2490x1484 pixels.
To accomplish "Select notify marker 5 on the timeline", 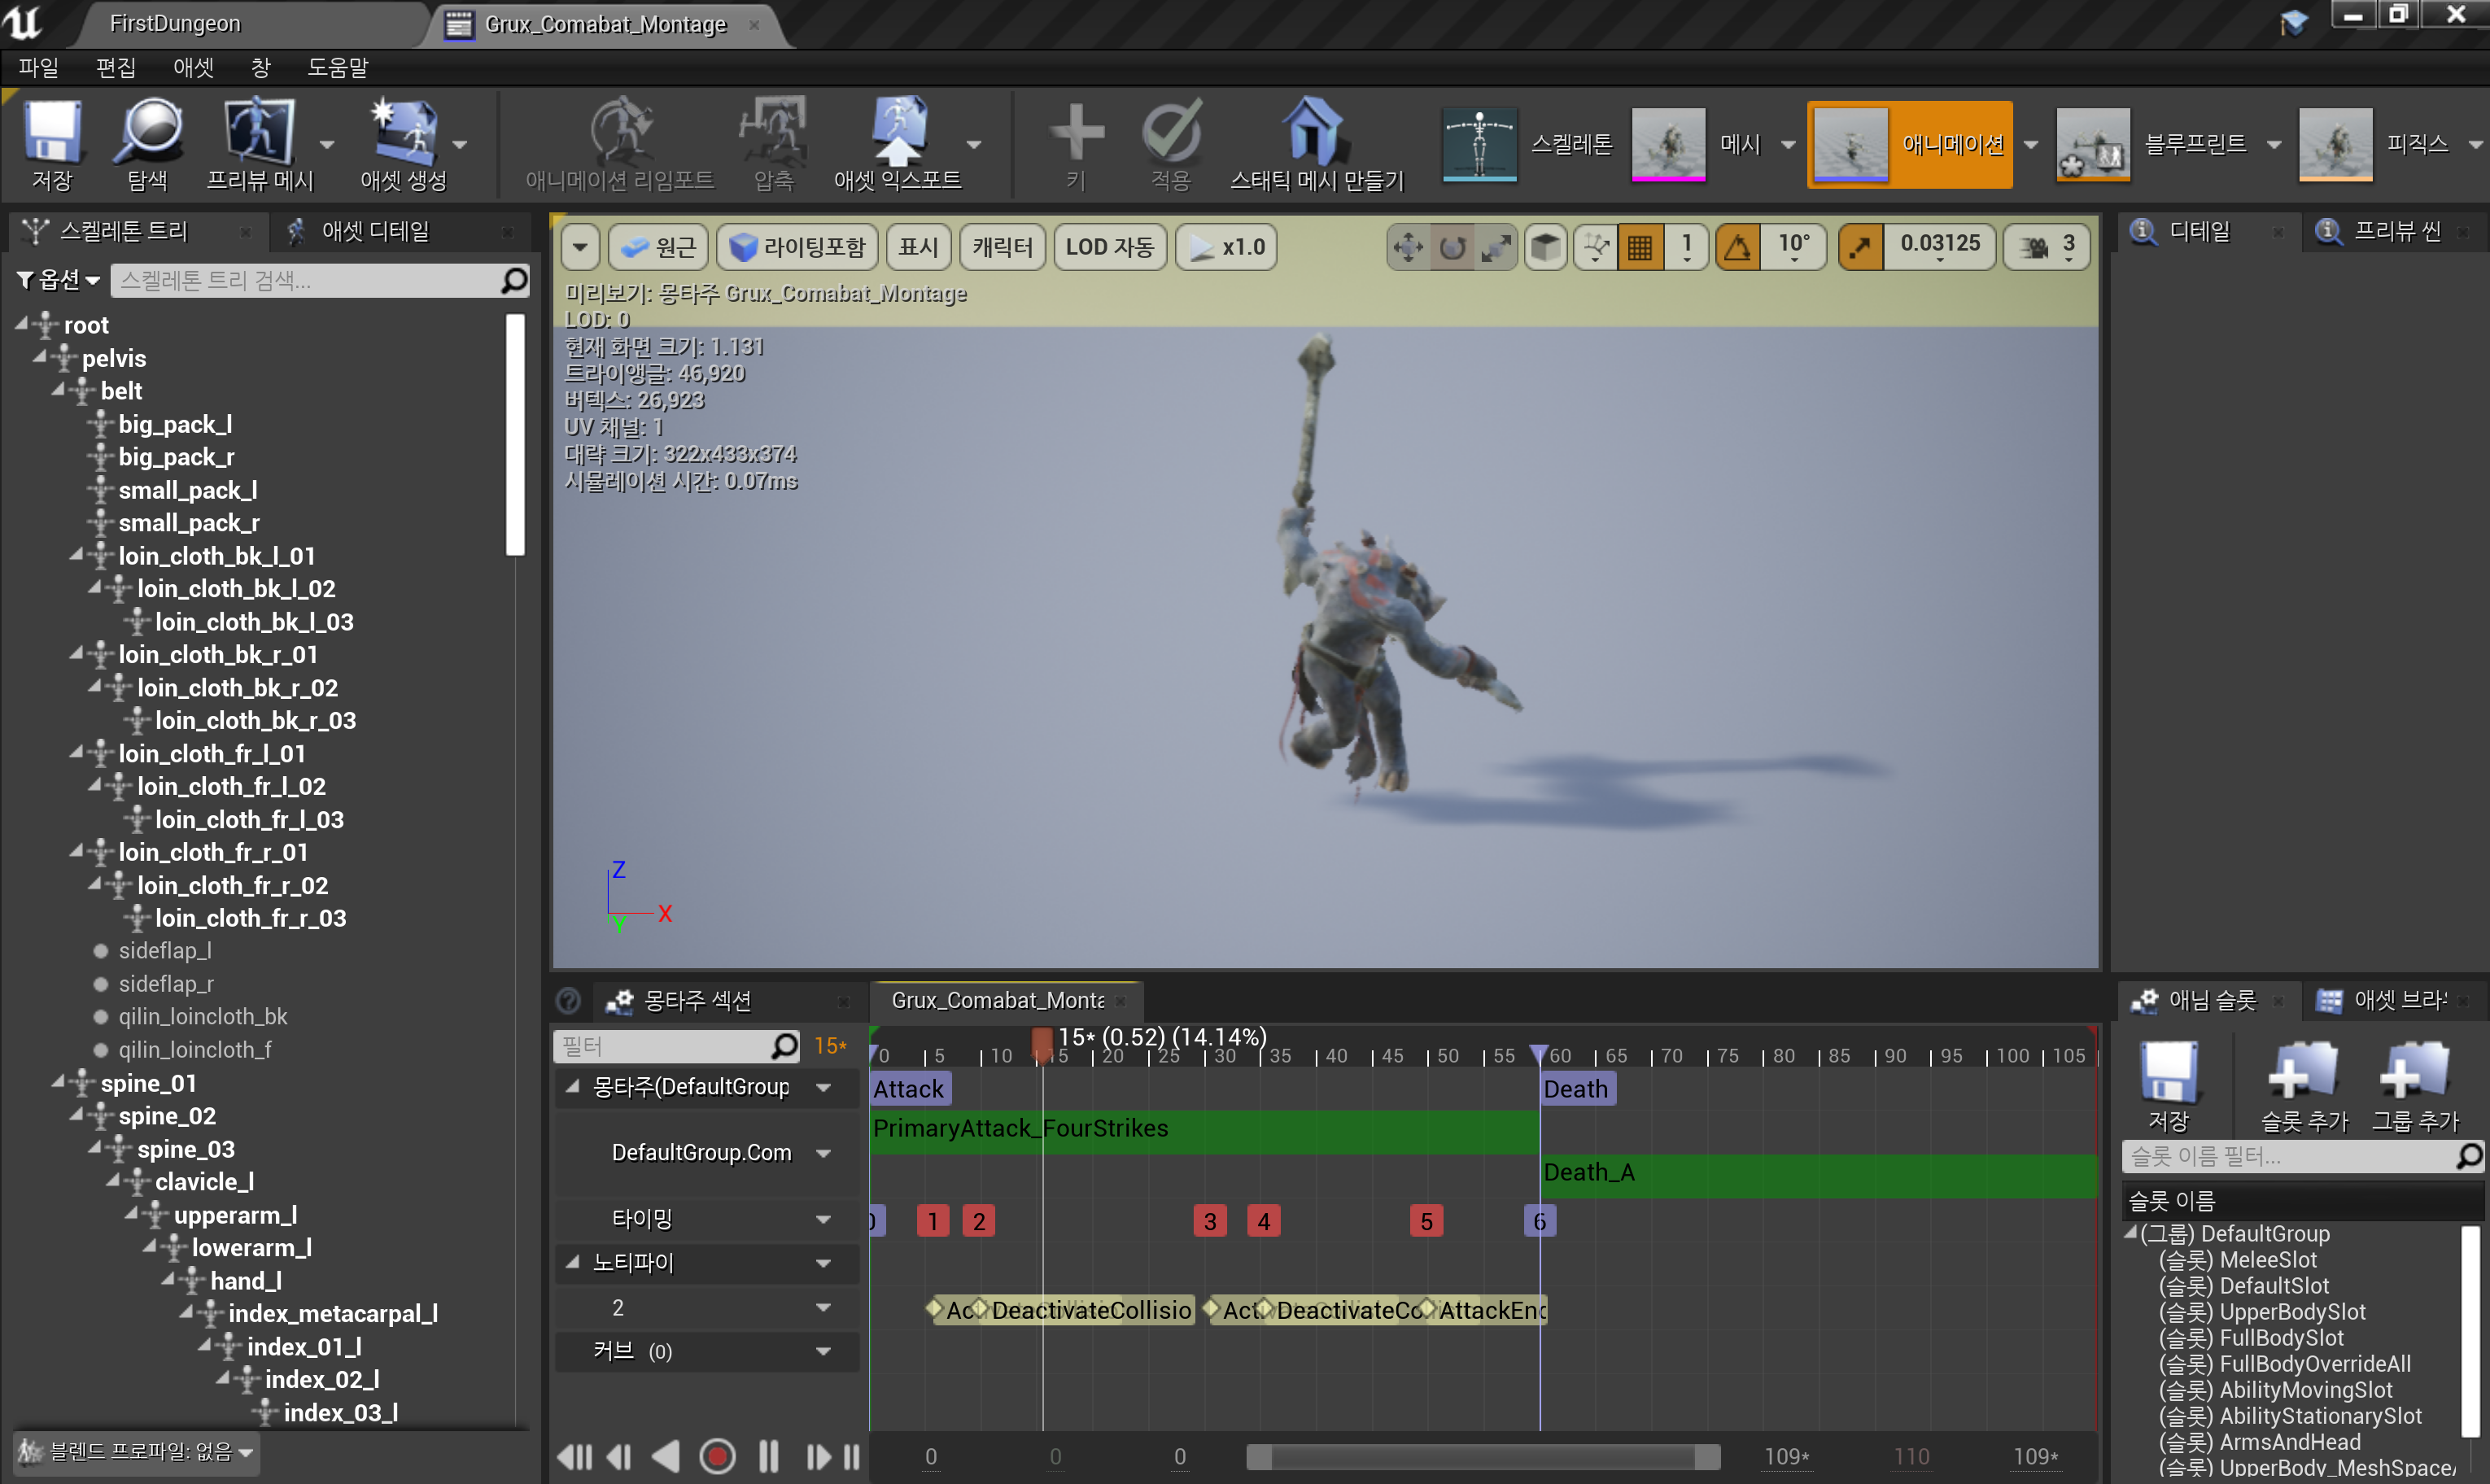I will pyautogui.click(x=1426, y=1220).
